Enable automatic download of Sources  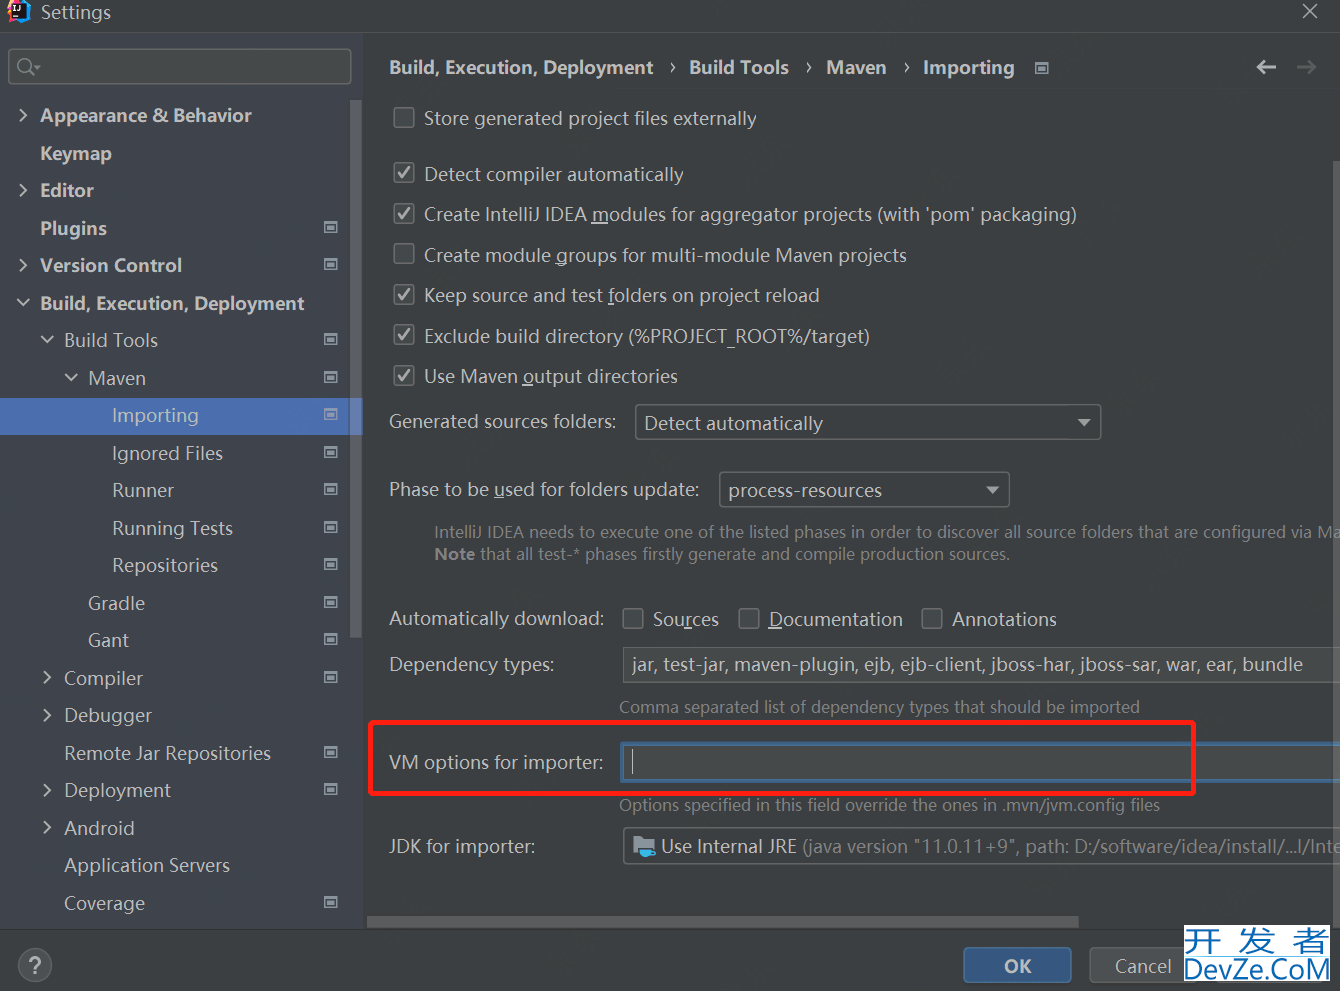[633, 619]
